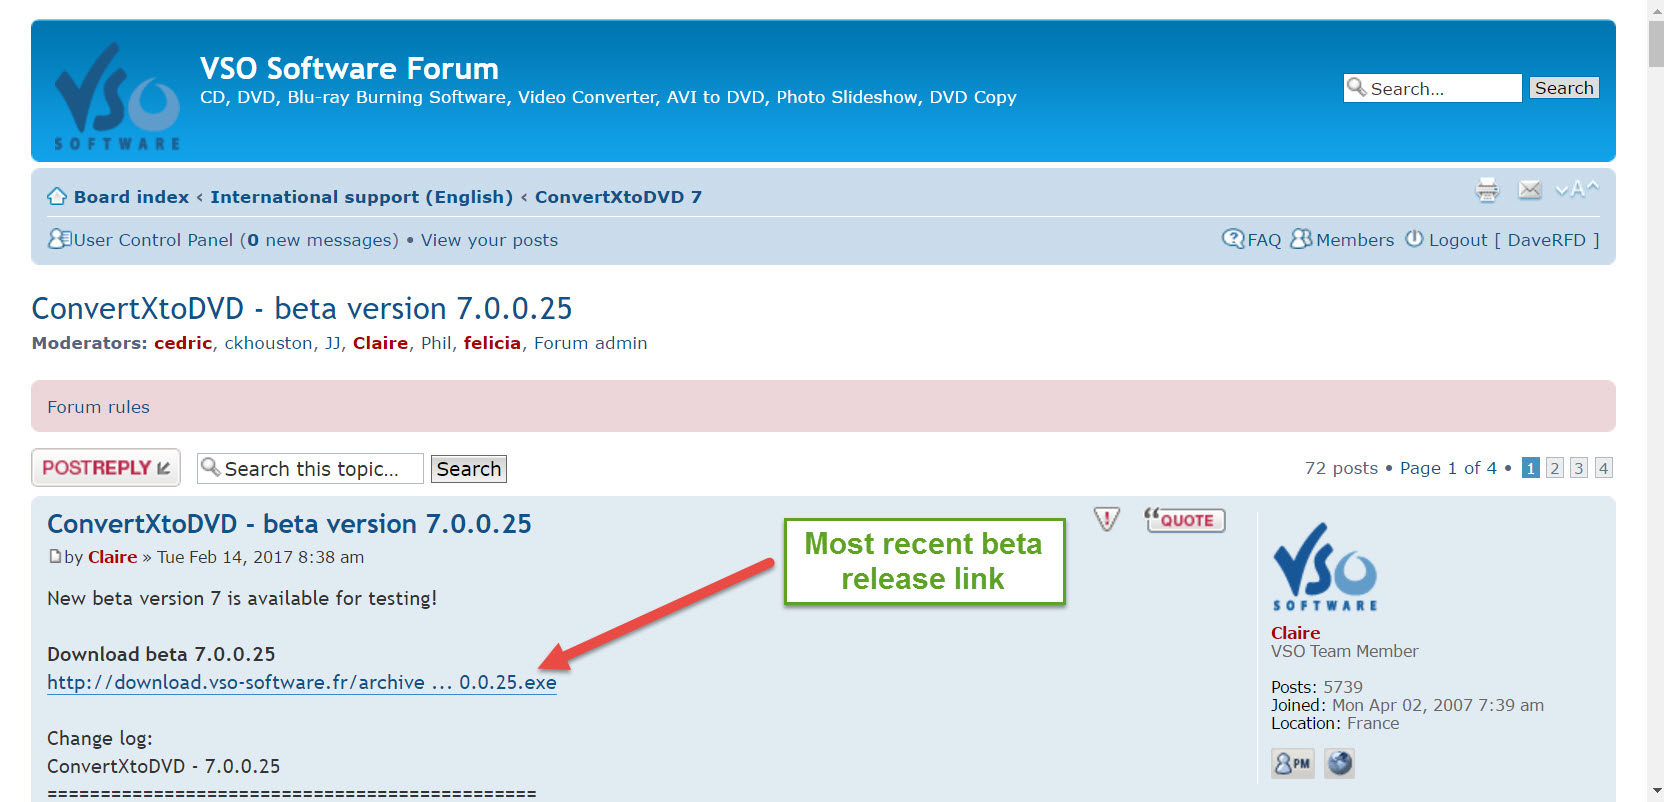The width and height of the screenshot is (1664, 802).
Task: Click the User Control Panel icon
Action: [x=59, y=239]
